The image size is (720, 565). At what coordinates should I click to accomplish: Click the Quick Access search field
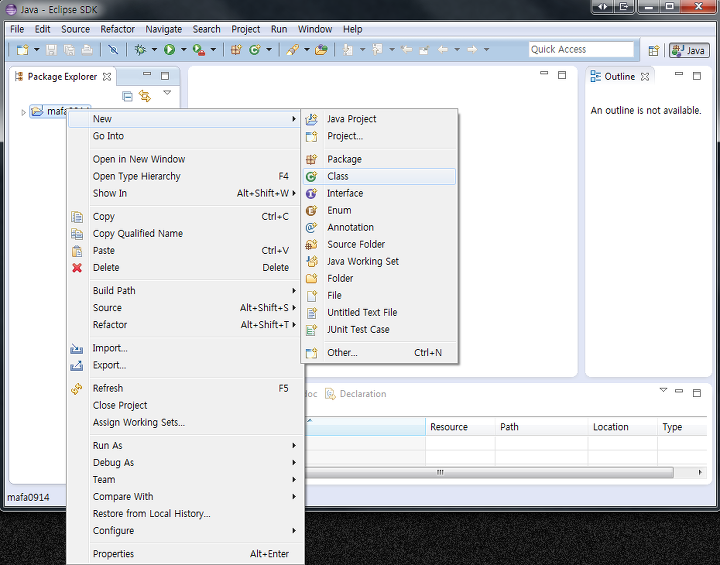(x=581, y=50)
